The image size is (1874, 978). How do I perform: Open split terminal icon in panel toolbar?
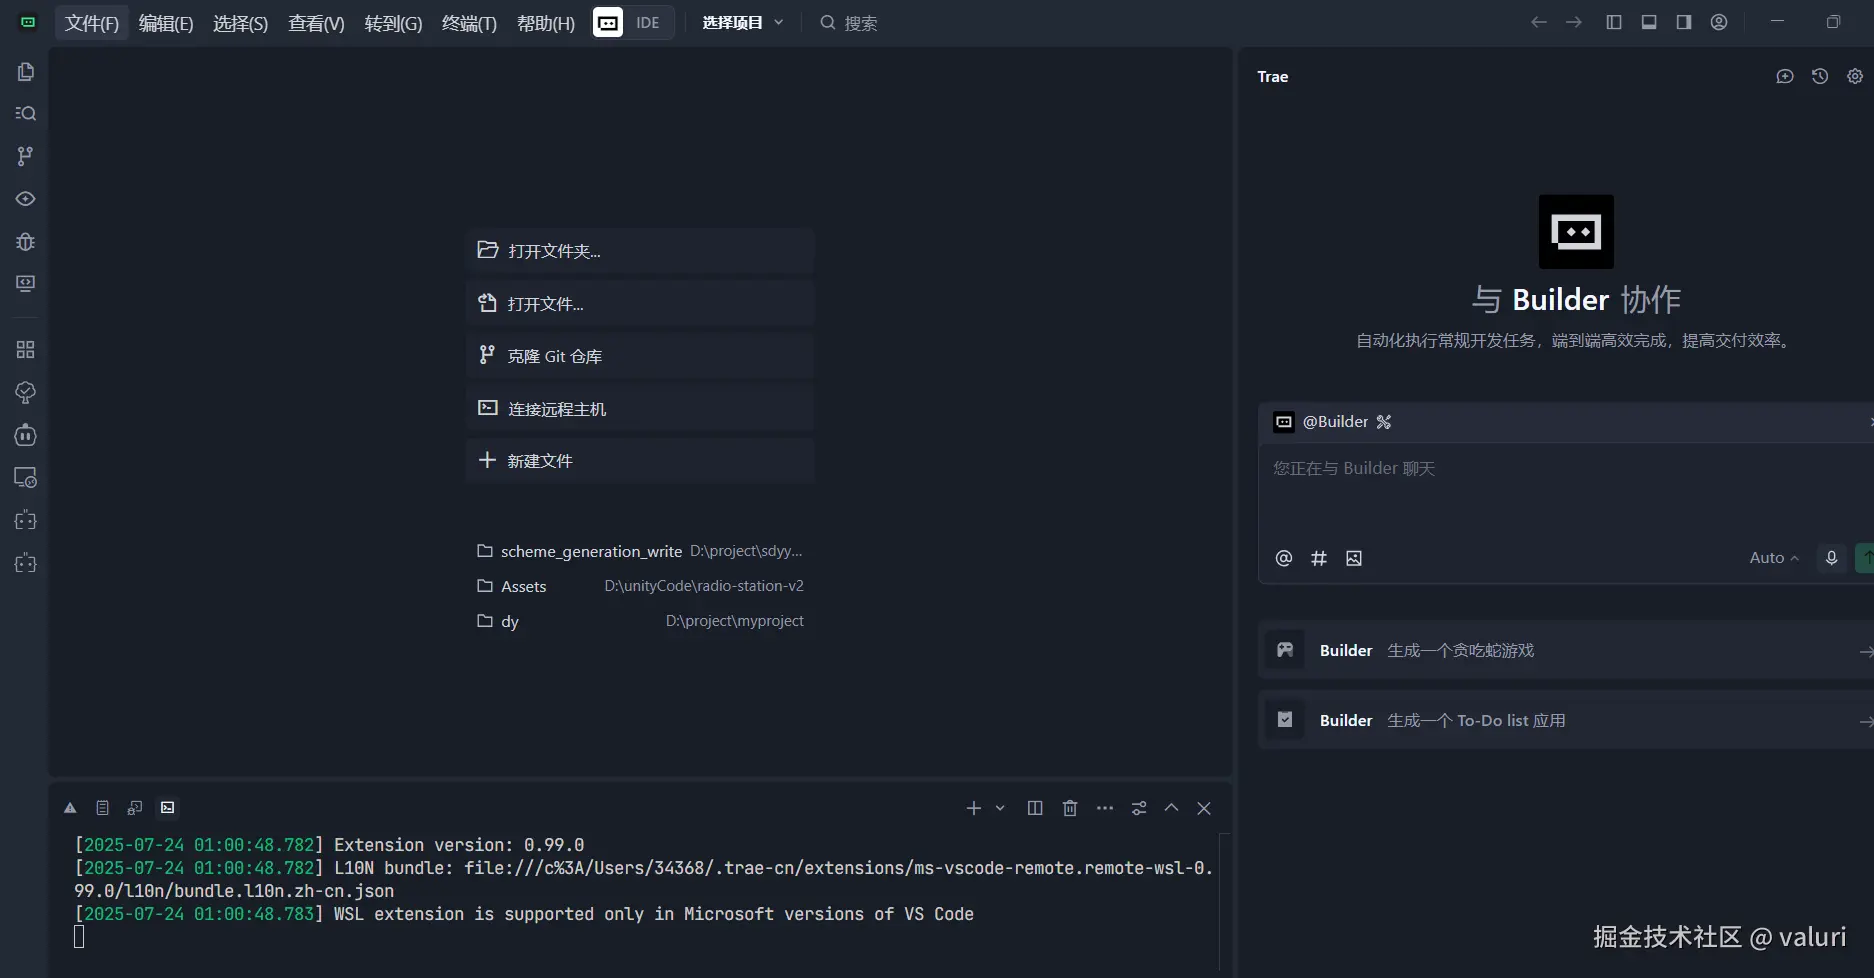(1034, 807)
